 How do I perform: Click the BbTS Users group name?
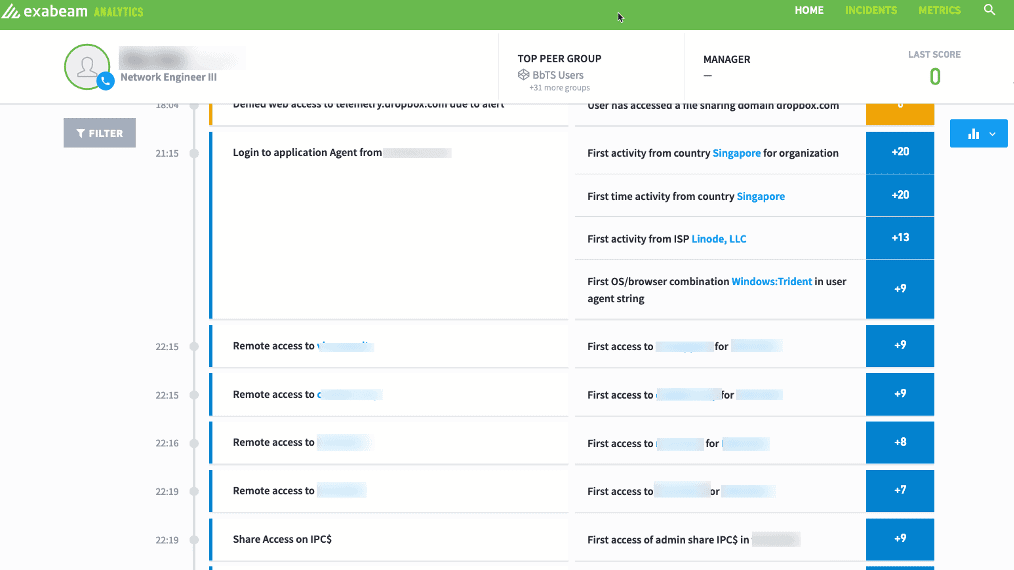557,75
